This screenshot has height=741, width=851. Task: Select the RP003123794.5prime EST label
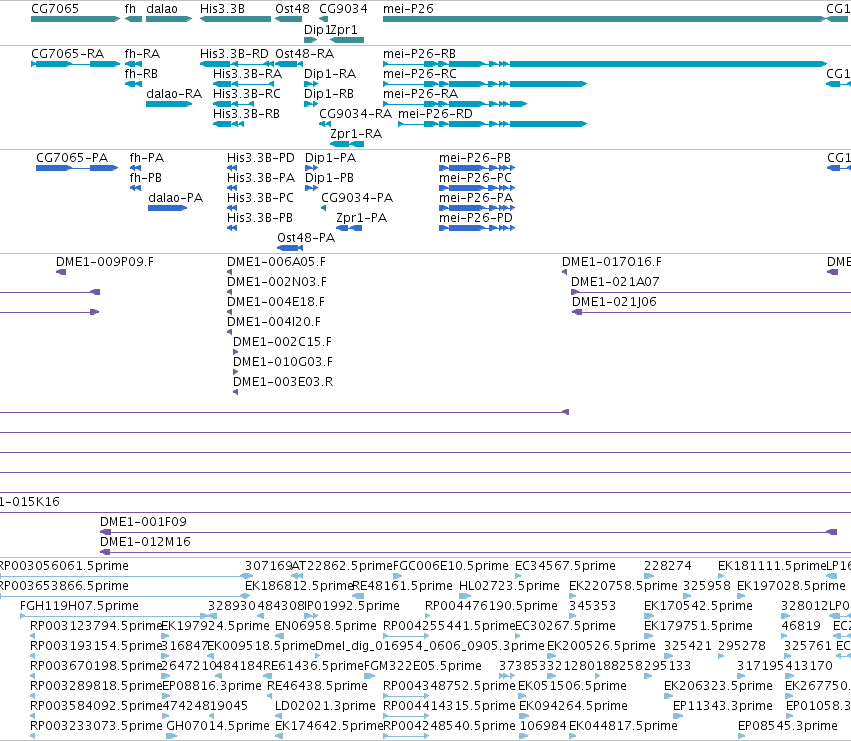pos(96,626)
